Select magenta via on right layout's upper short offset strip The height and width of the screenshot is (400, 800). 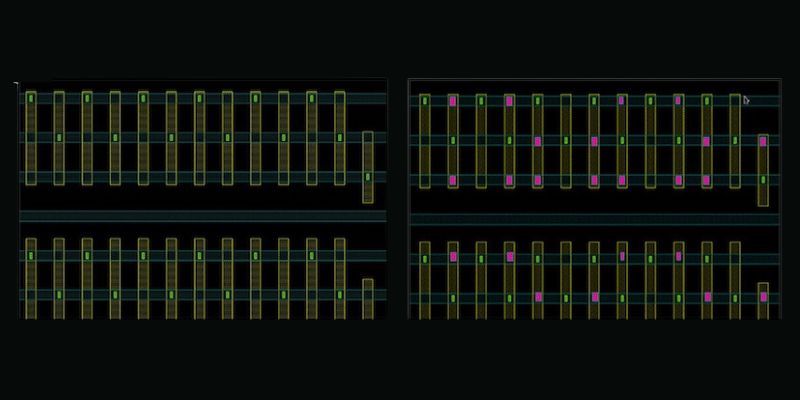click(763, 142)
